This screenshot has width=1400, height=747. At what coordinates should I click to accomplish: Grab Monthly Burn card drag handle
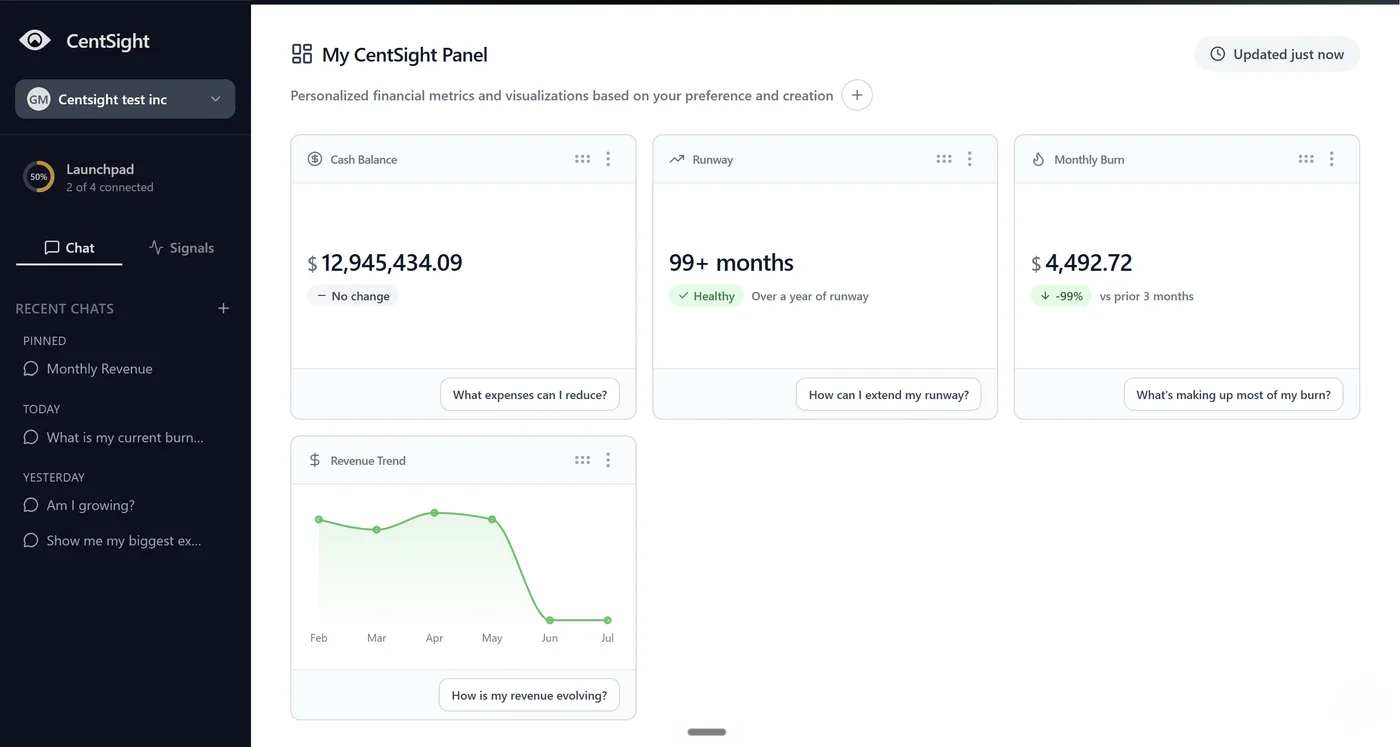(1306, 159)
